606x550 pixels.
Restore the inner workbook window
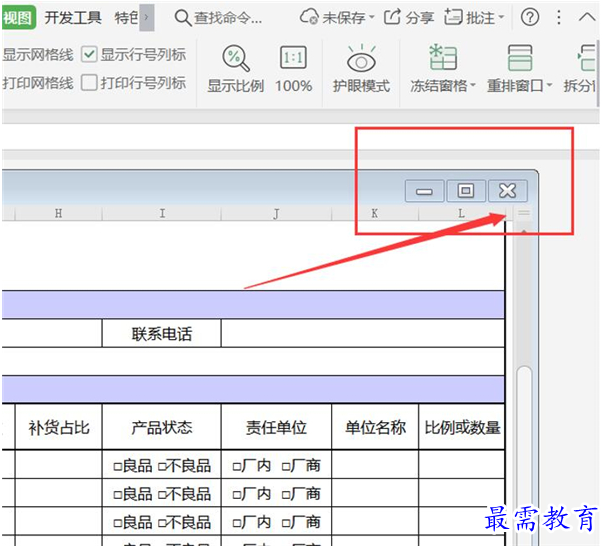click(466, 191)
